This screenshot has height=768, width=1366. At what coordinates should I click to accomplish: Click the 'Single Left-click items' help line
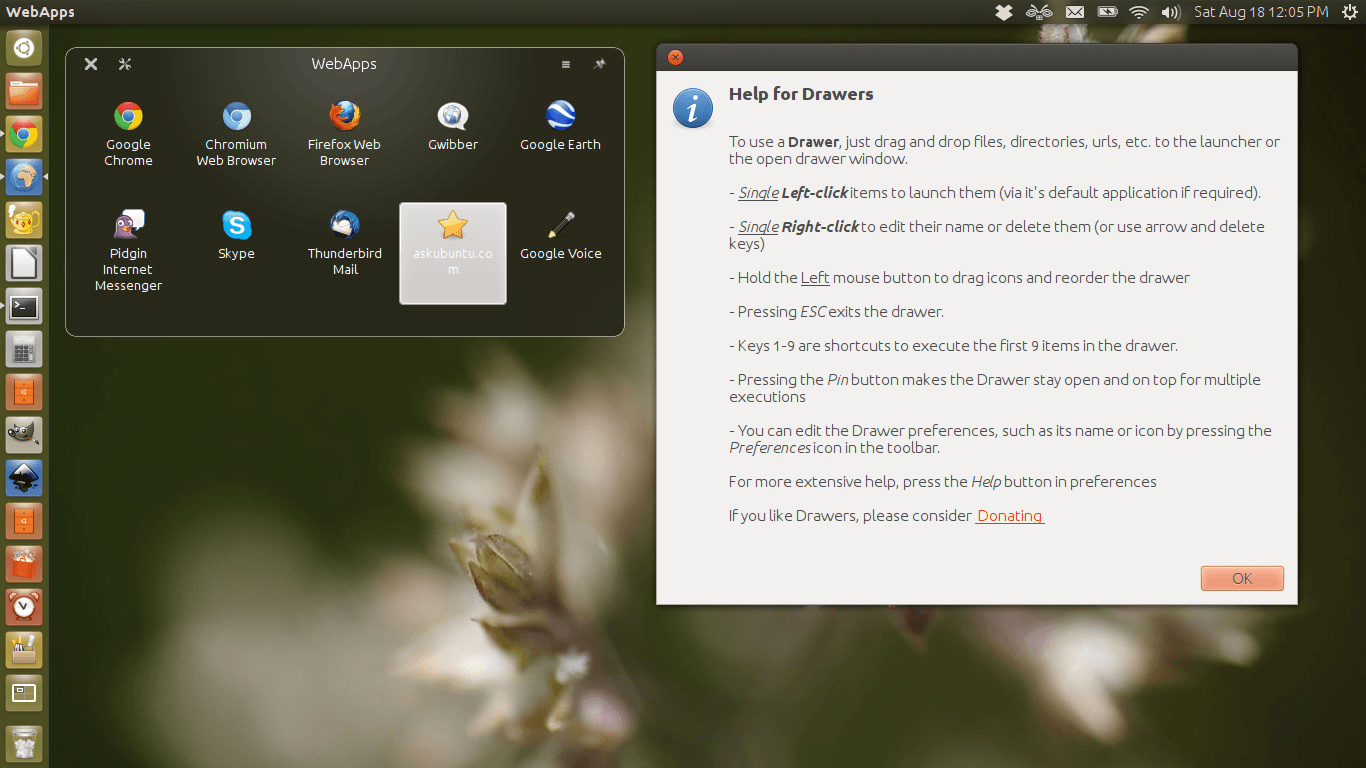[995, 193]
